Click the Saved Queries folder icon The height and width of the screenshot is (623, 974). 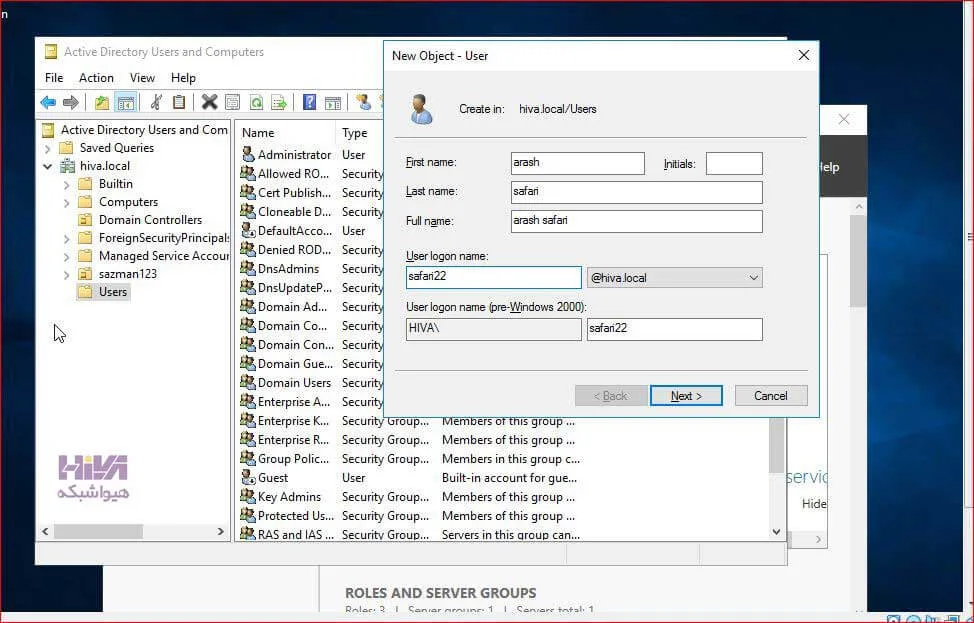(x=66, y=148)
